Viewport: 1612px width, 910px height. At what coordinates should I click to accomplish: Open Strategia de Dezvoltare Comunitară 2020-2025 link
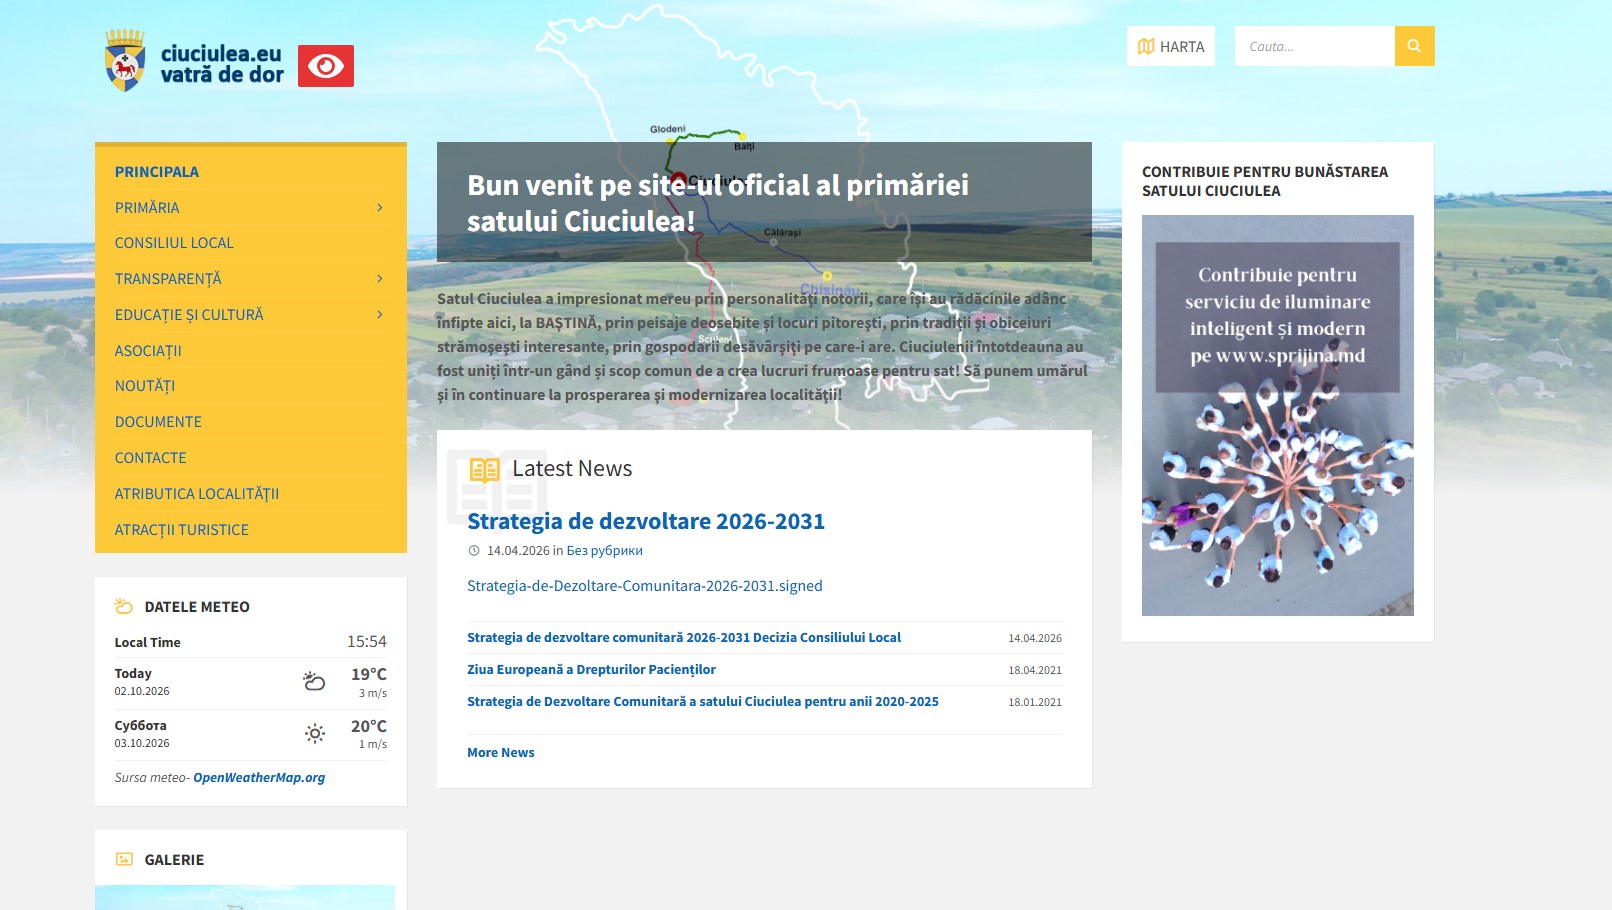pyautogui.click(x=703, y=701)
